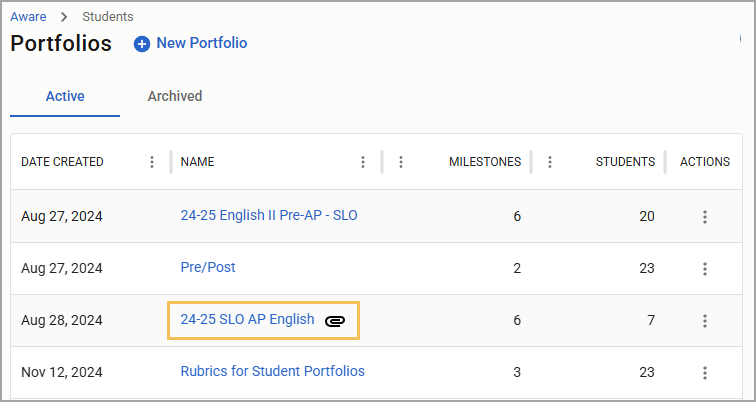Switch to the Archived tab
This screenshot has height=402, width=756.
click(x=175, y=96)
